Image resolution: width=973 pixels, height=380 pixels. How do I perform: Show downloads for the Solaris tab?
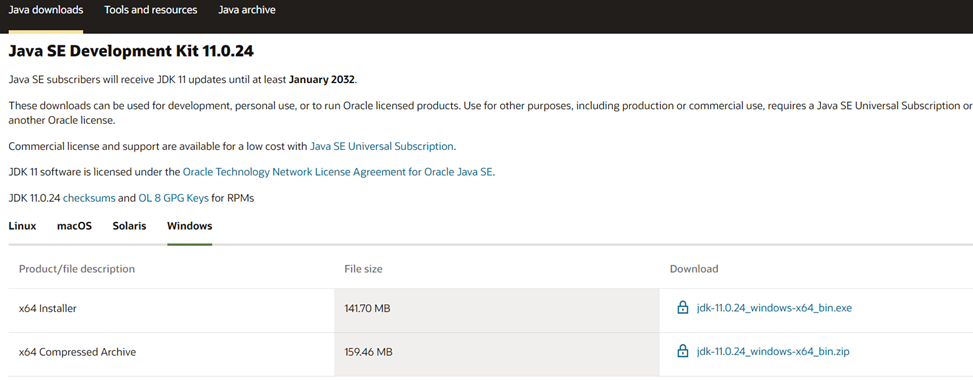[129, 226]
